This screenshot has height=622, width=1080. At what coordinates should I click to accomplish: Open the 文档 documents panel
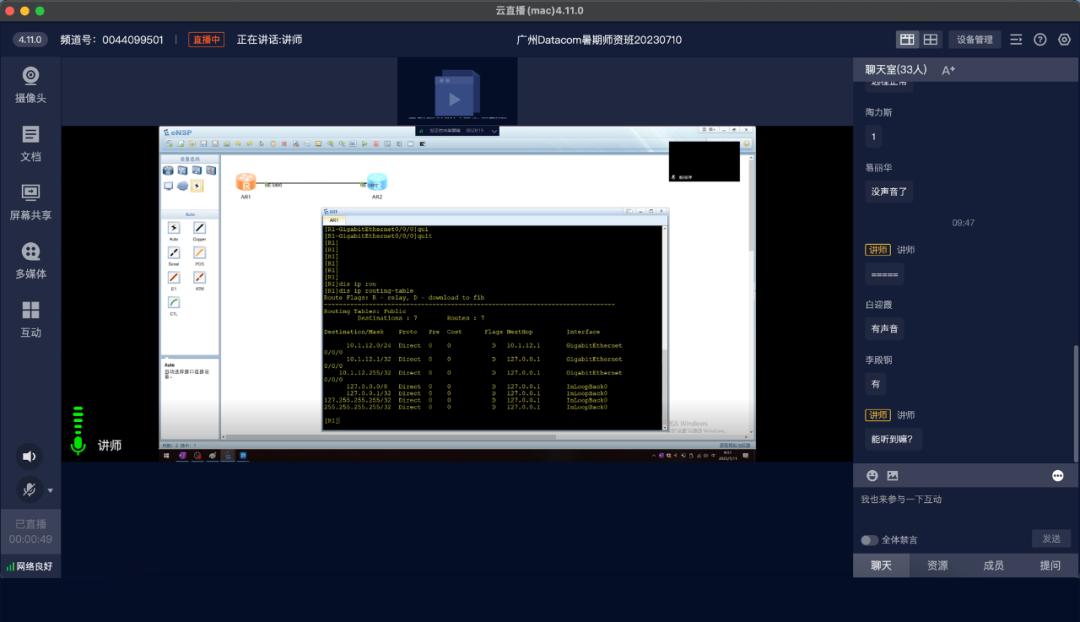pos(30,142)
